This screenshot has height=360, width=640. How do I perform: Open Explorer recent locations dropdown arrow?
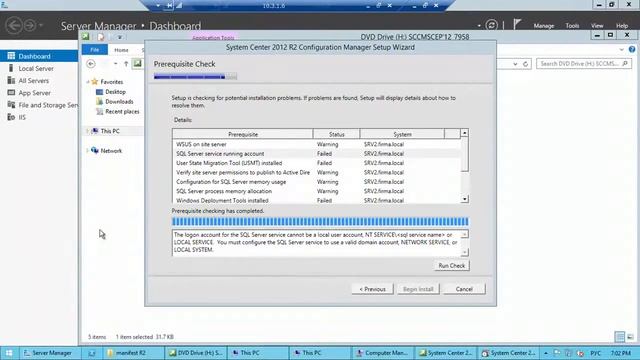(116, 64)
